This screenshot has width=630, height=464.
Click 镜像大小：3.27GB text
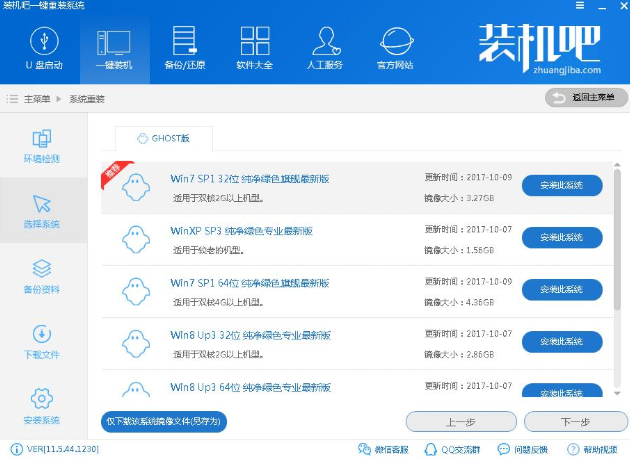coord(459,198)
